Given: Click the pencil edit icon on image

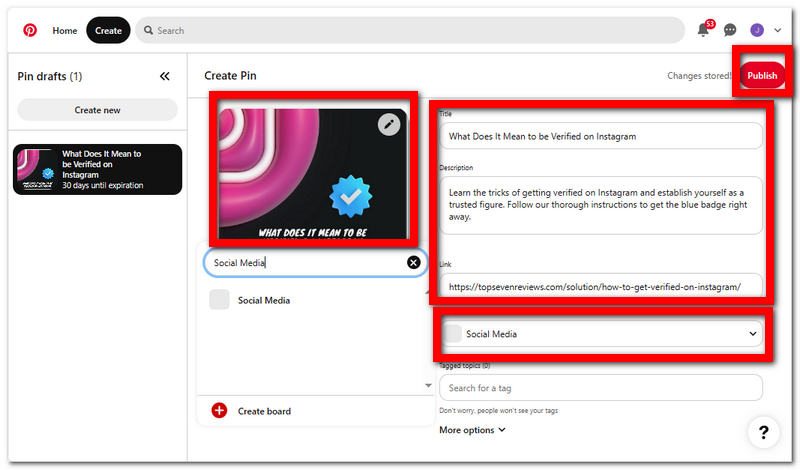Looking at the screenshot, I should tap(390, 125).
